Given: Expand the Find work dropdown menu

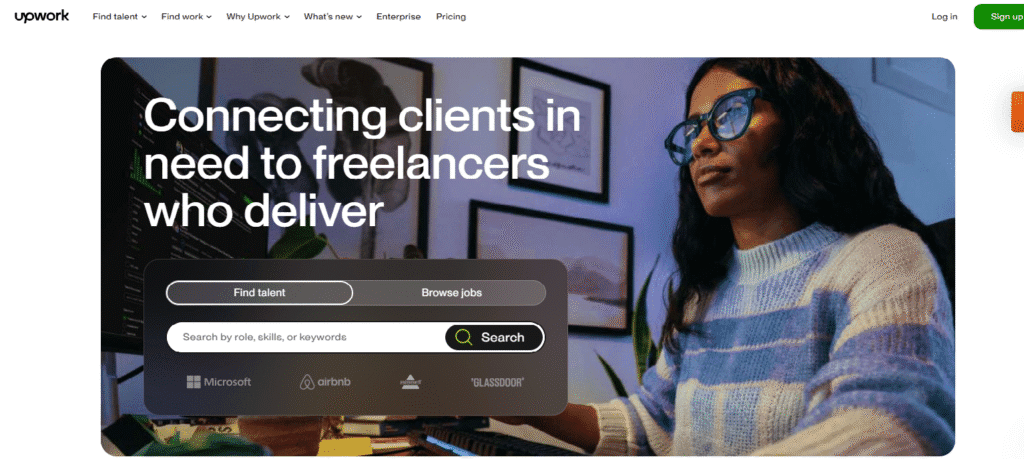Looking at the screenshot, I should tap(186, 17).
